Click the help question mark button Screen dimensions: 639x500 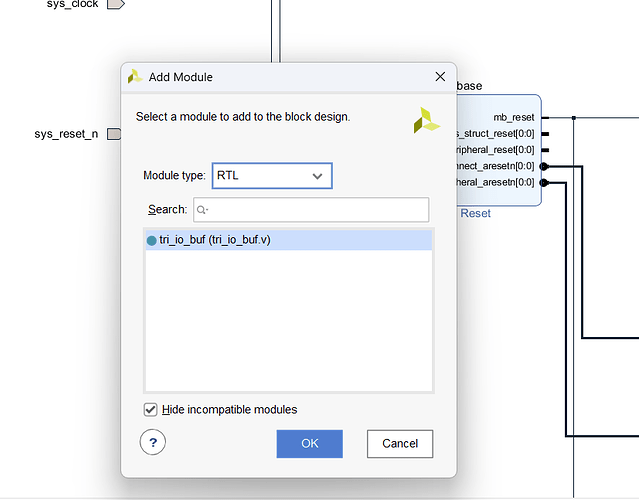coord(152,443)
